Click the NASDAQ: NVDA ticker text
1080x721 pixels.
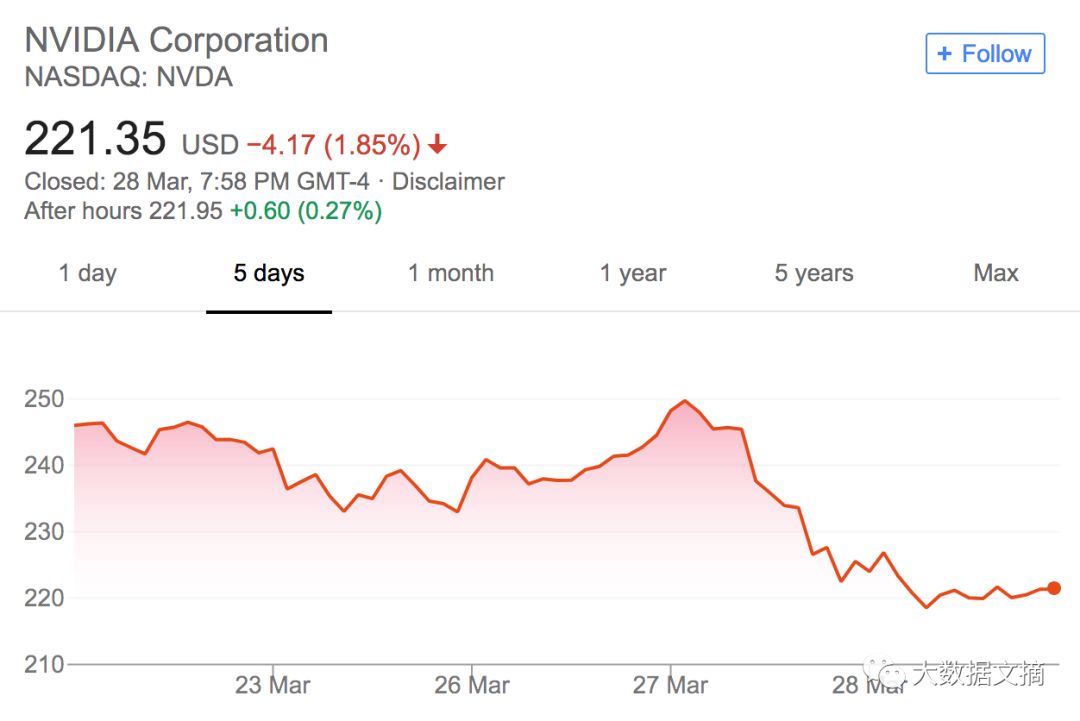click(x=128, y=77)
